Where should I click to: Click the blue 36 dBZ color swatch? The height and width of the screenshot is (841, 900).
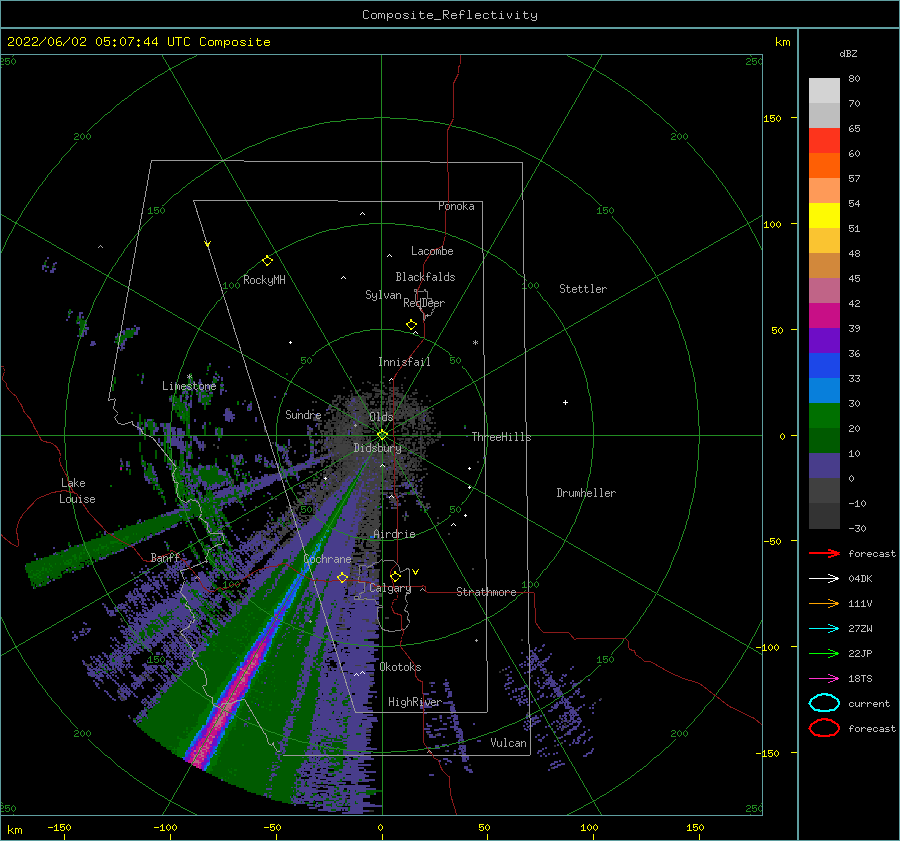[824, 365]
